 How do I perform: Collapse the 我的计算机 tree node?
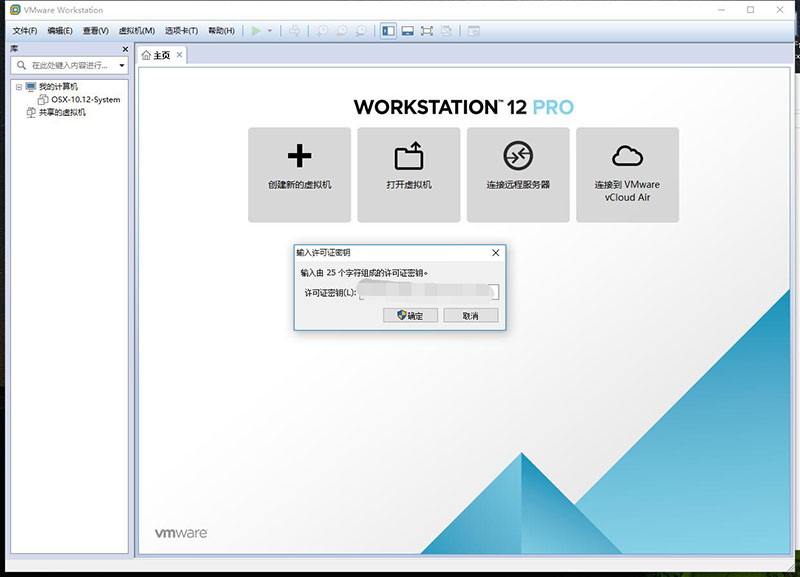[x=19, y=87]
